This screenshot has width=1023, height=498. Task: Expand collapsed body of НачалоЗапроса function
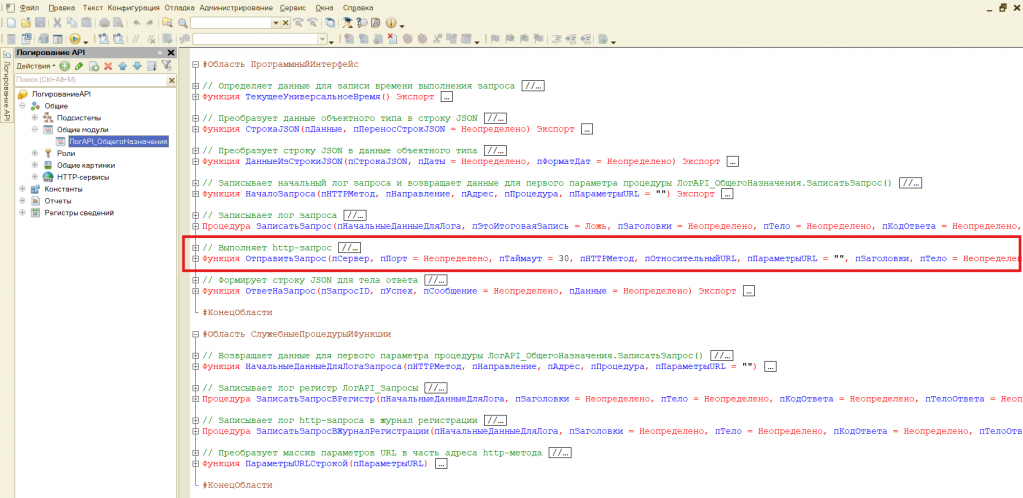tap(727, 194)
